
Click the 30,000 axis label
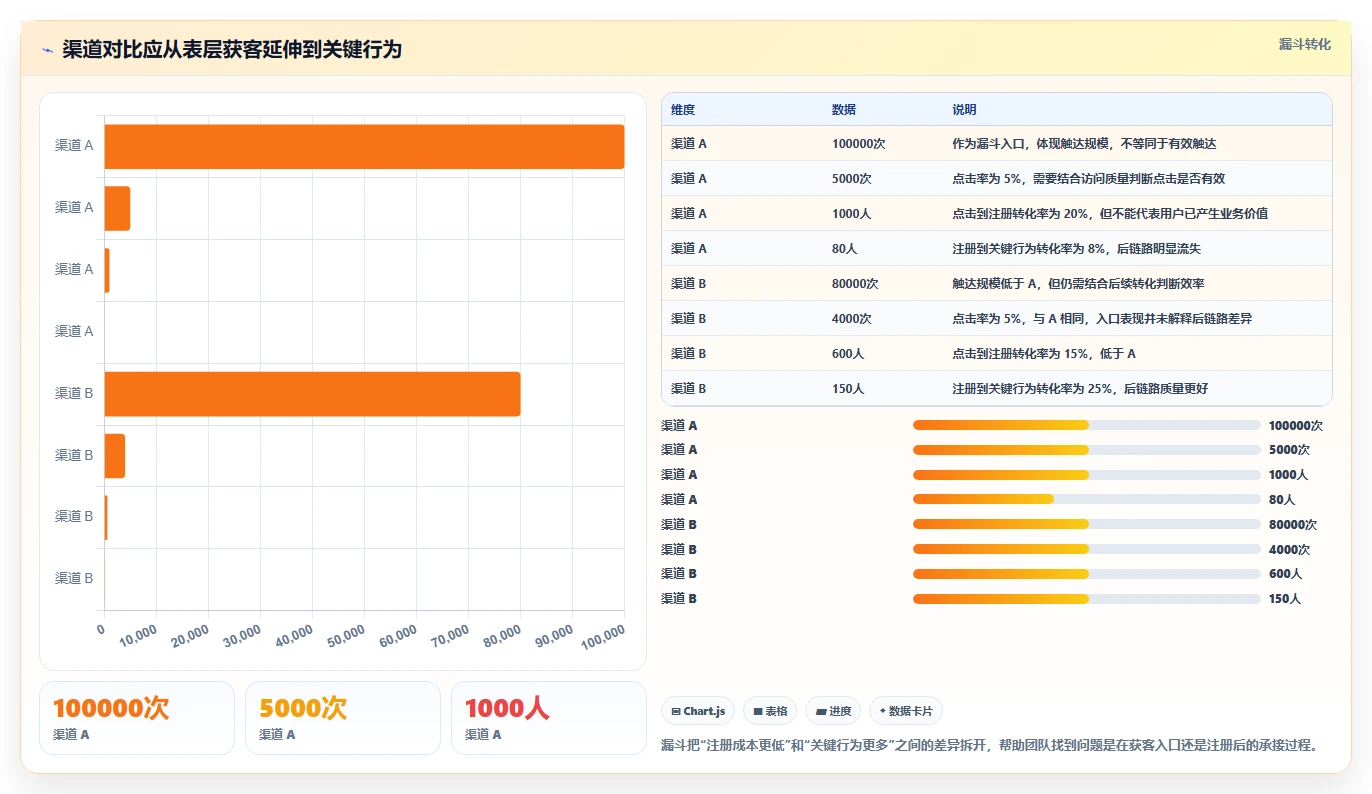click(243, 635)
